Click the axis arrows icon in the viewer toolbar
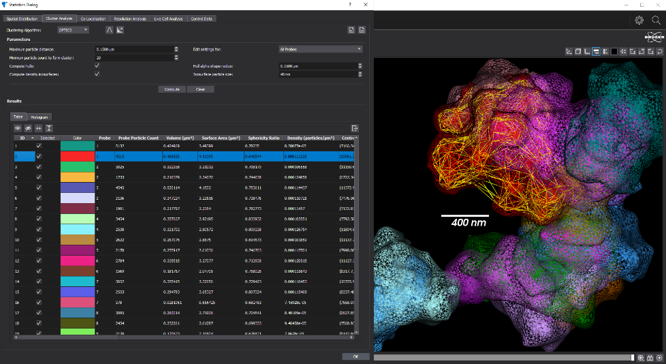666x364 pixels. (569, 51)
